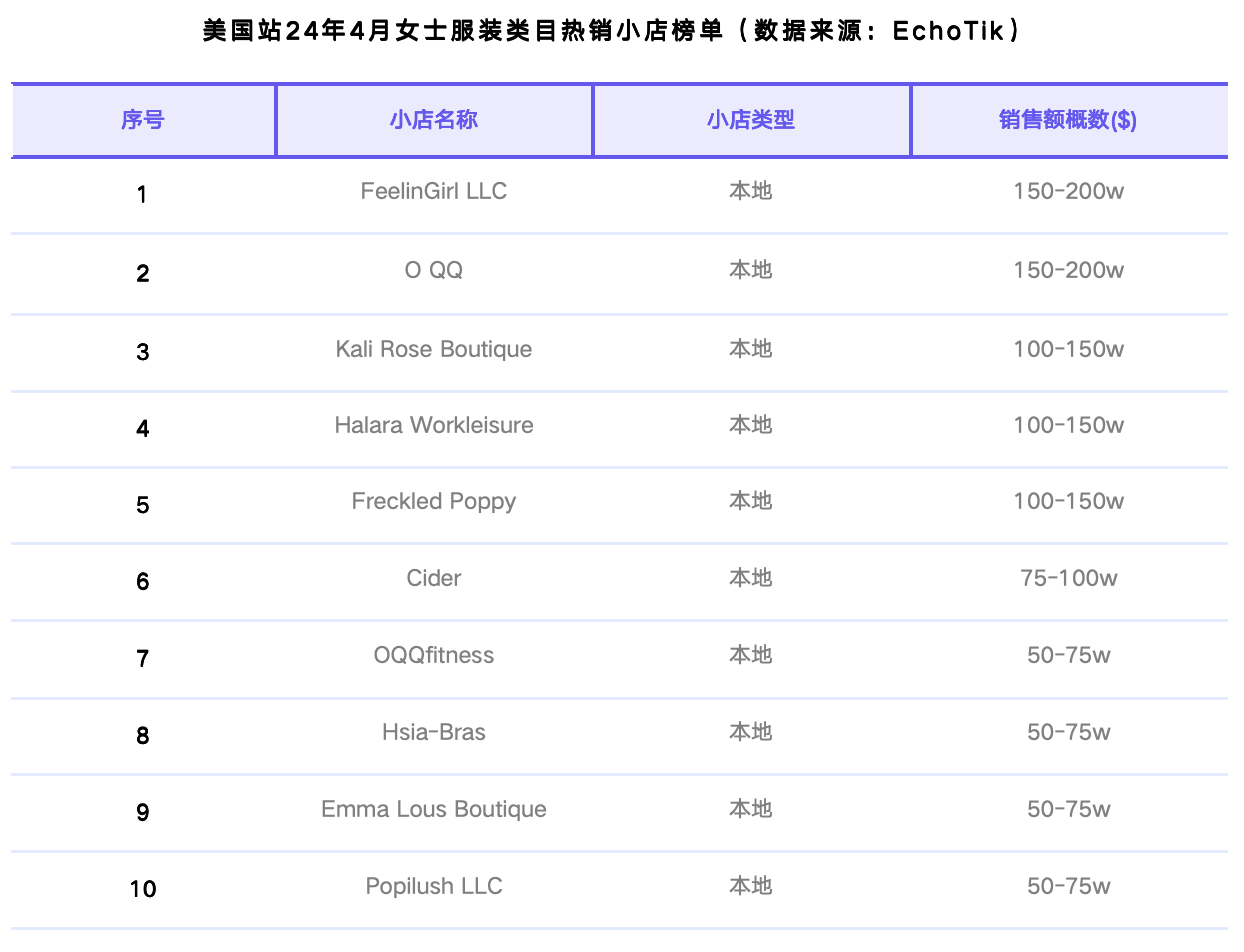Select the rank number 10 cell
This screenshot has width=1244, height=952.
pos(143,889)
